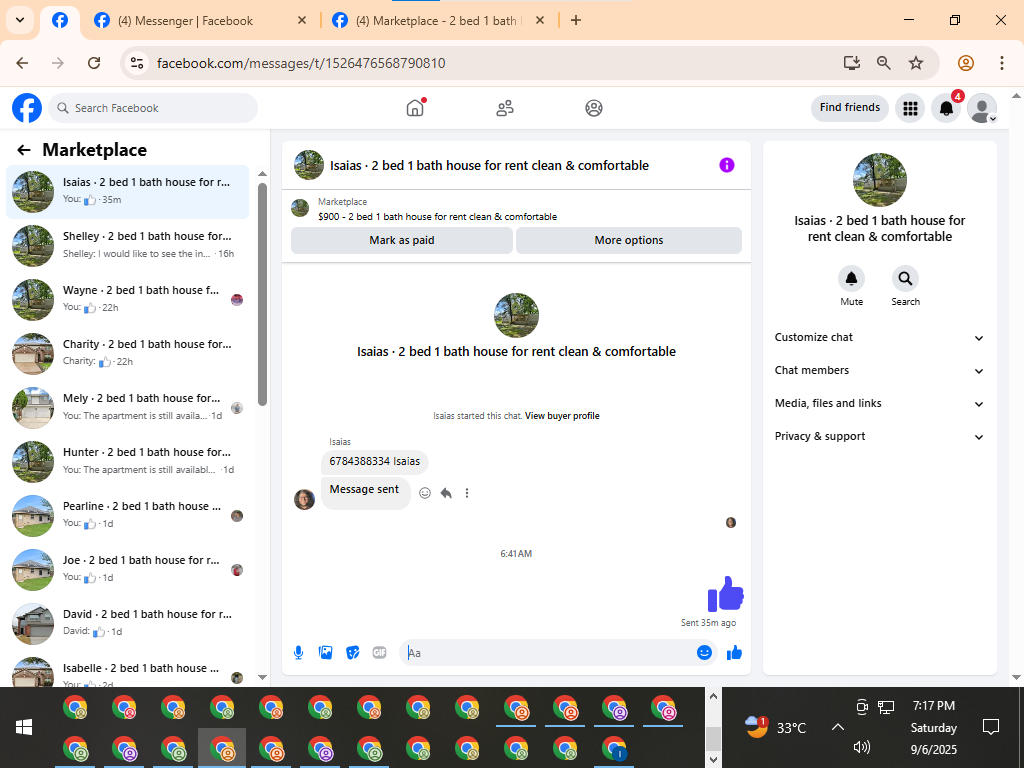
Task: Record a voice clip microphone icon
Action: [x=298, y=652]
